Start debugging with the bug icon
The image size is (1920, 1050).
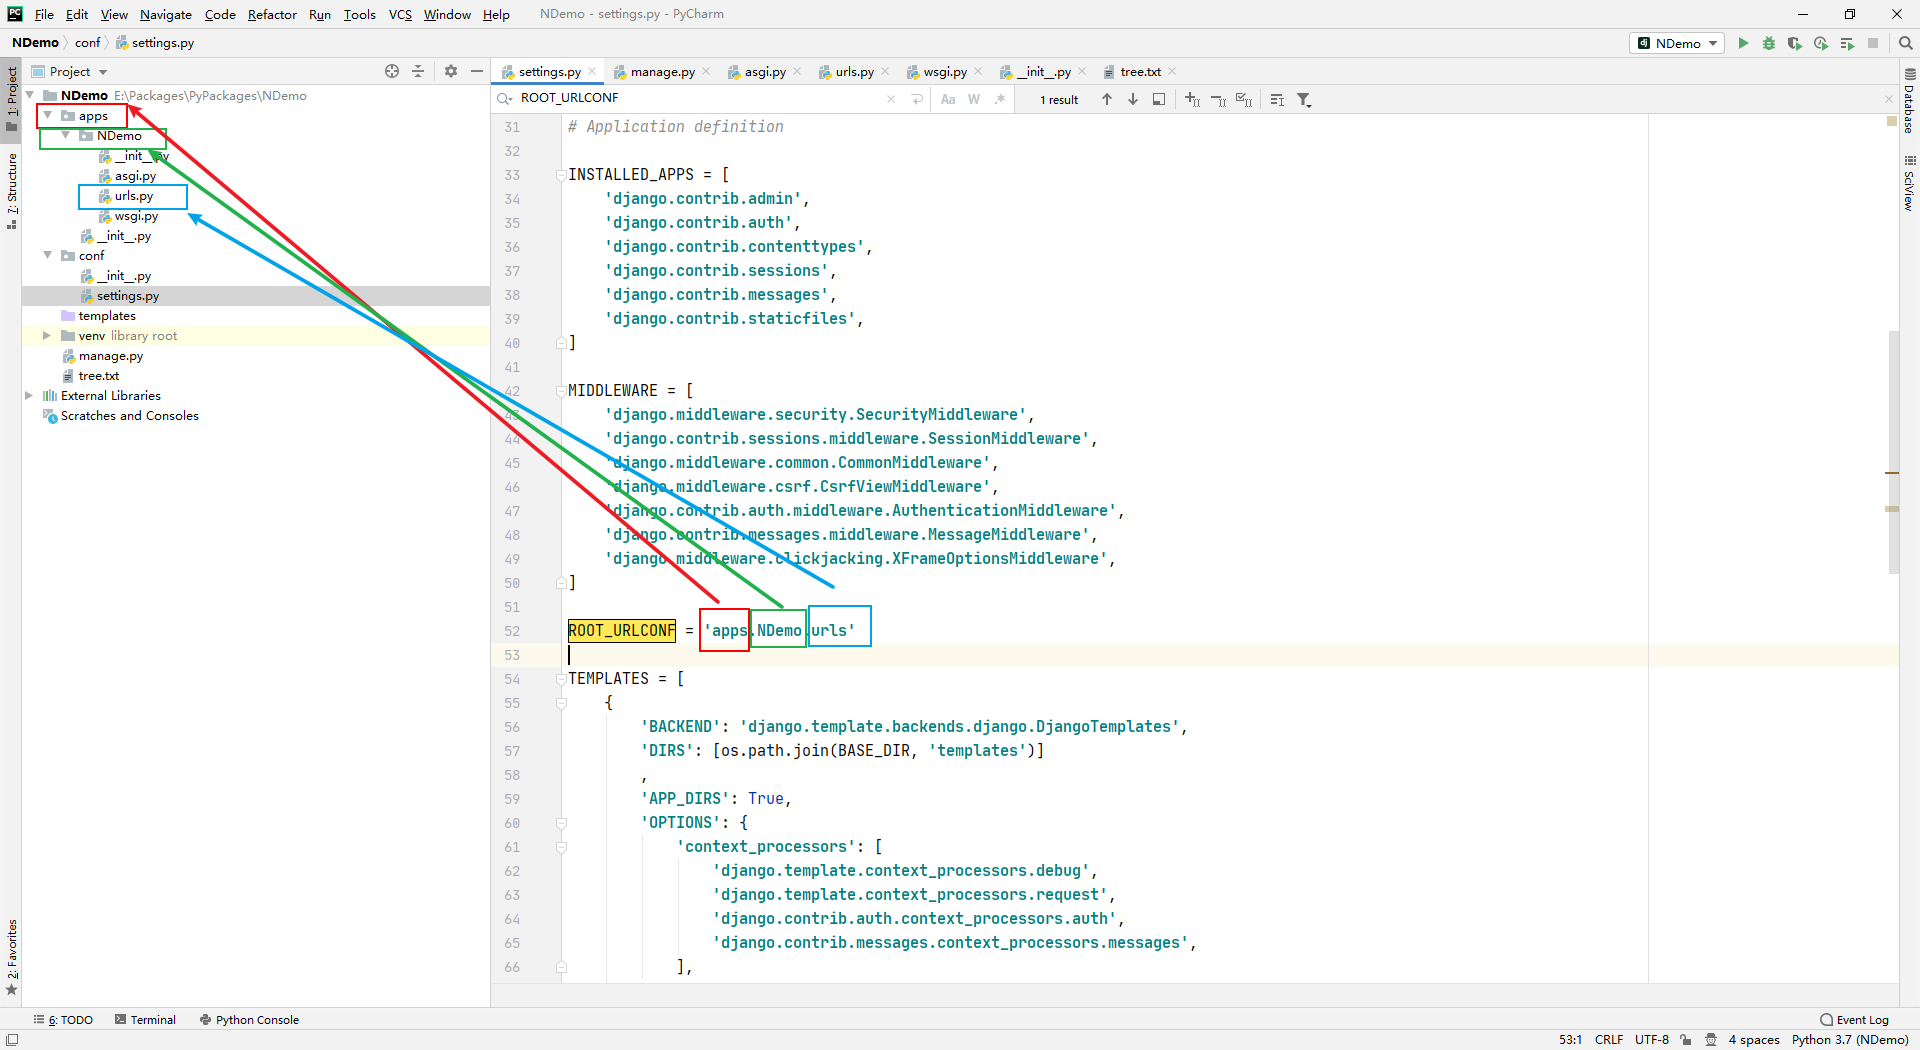click(x=1769, y=43)
